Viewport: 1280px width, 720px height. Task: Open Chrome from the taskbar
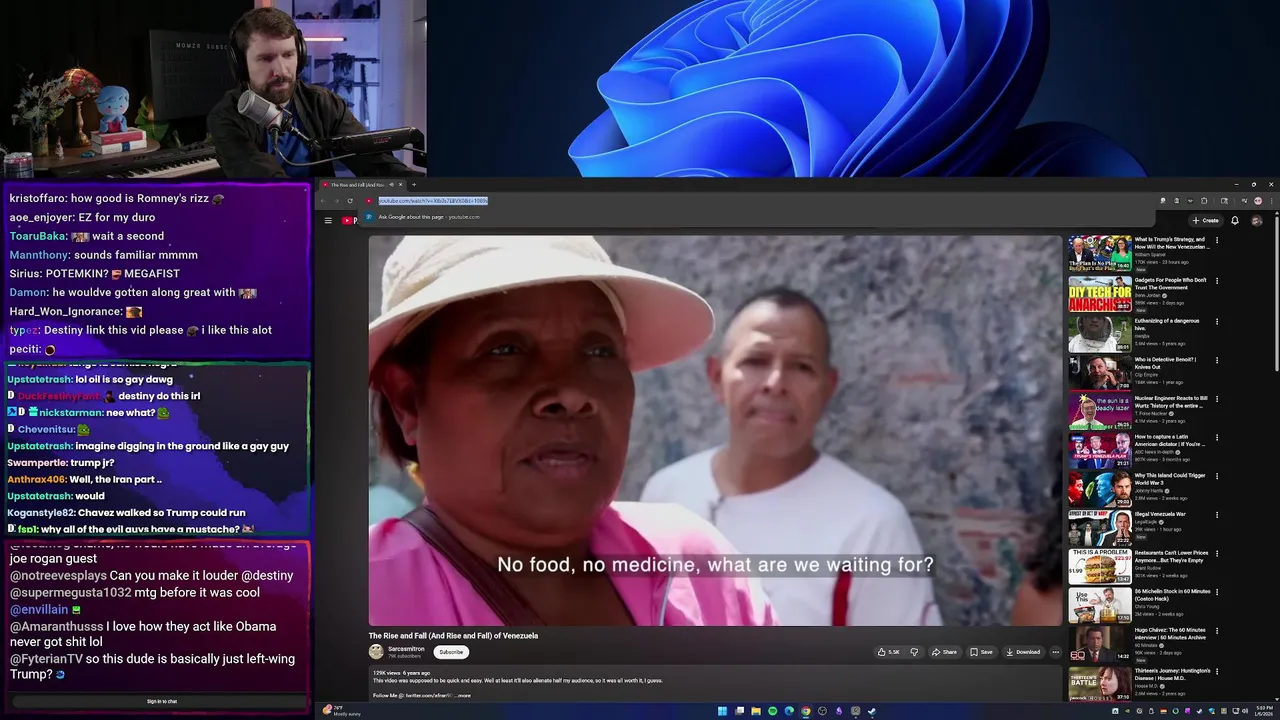tap(805, 711)
